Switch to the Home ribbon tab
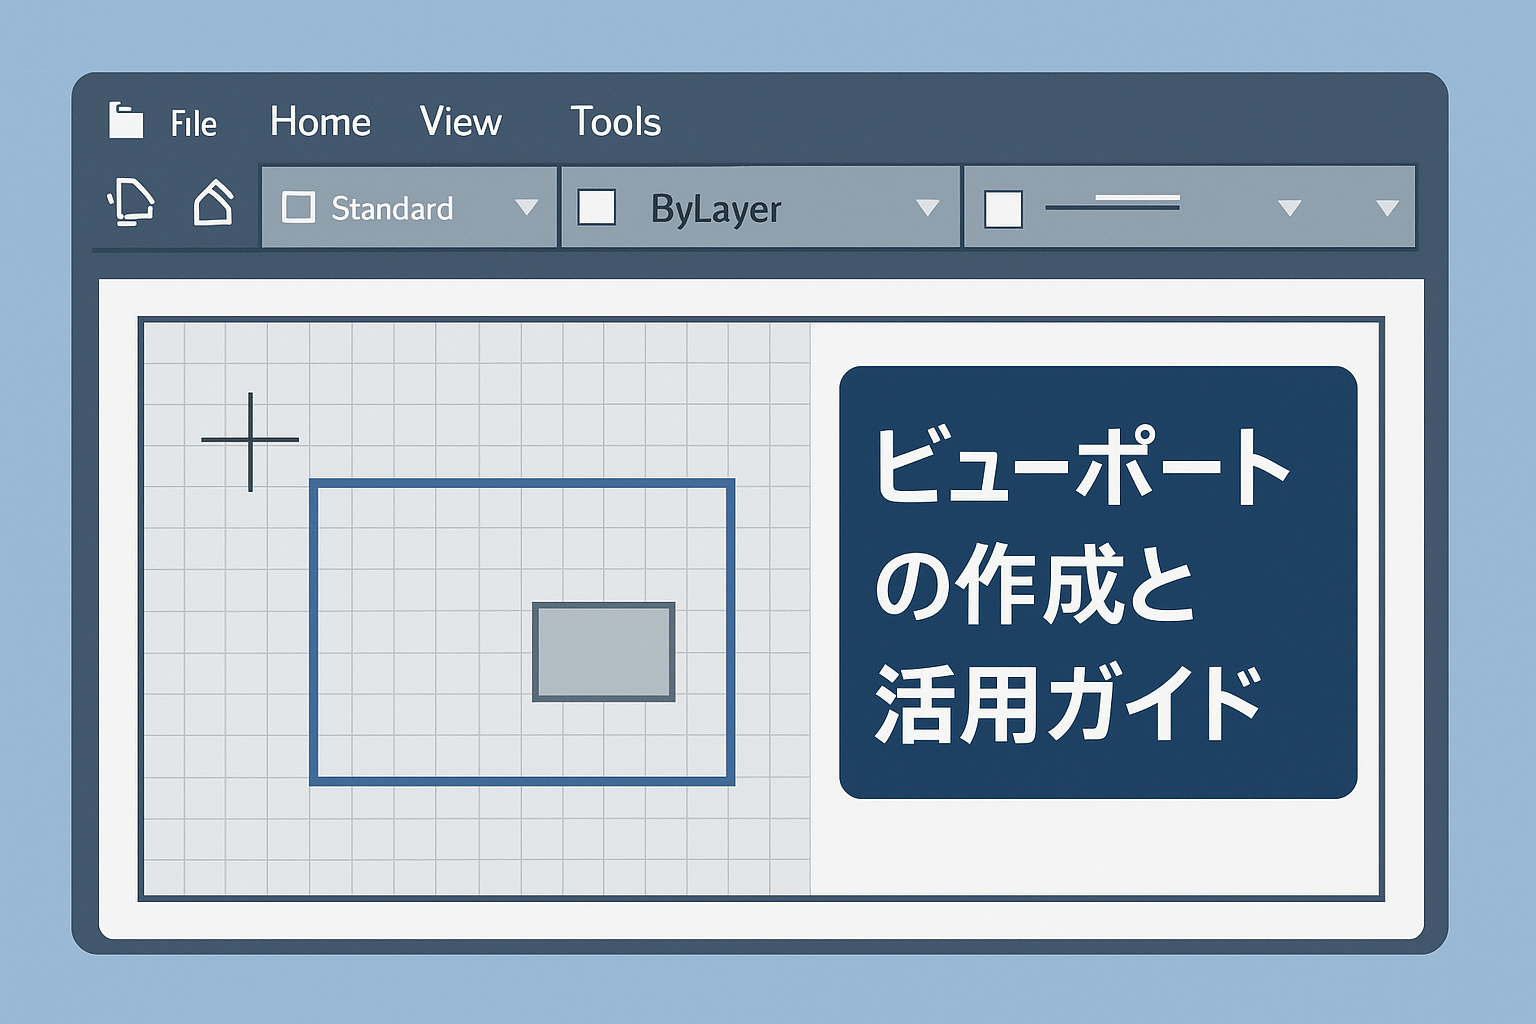1536x1024 pixels. coord(318,122)
